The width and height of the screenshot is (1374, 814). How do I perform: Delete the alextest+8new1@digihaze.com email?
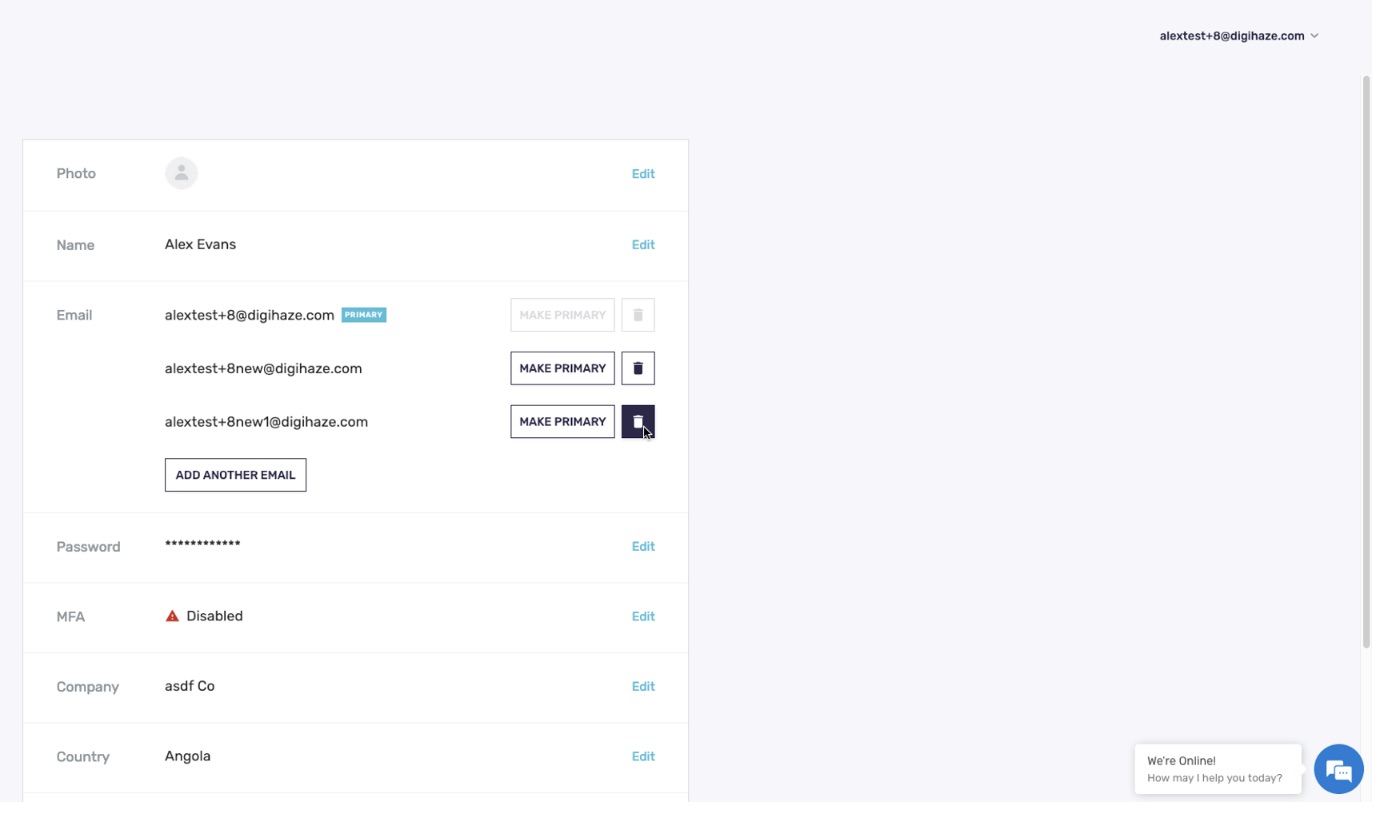[x=637, y=421]
